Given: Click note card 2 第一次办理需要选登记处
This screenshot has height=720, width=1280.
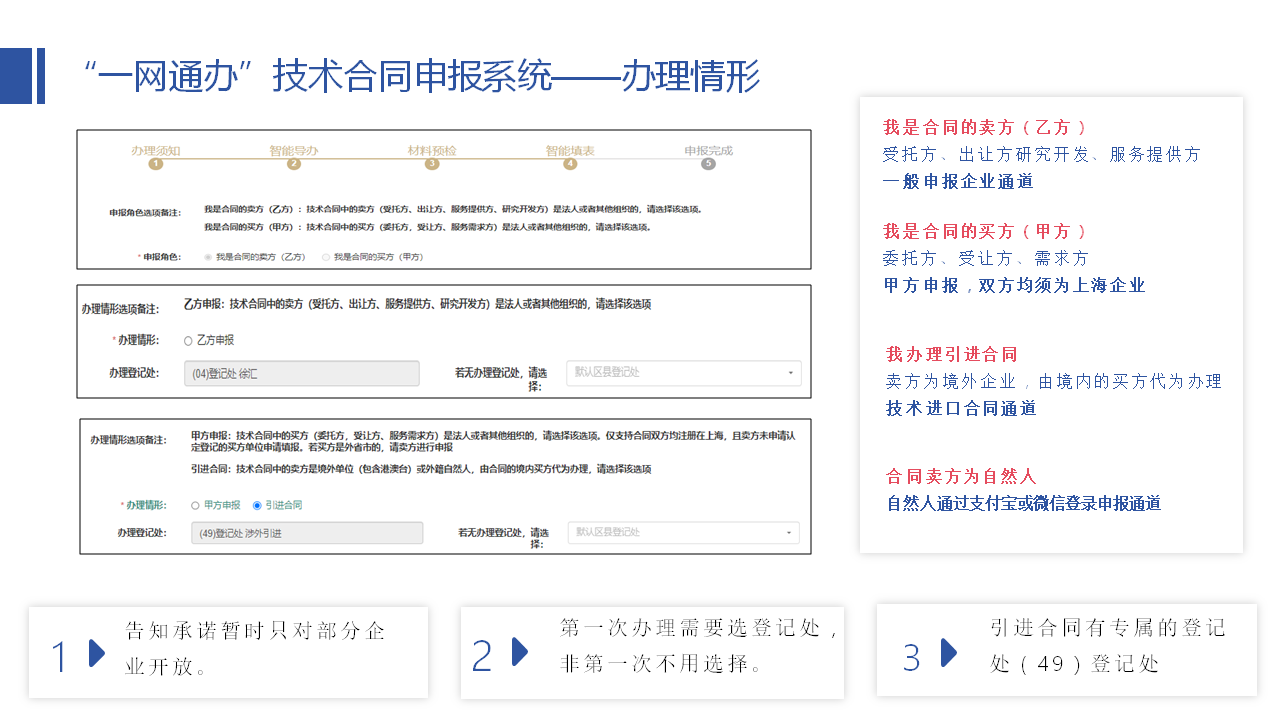Looking at the screenshot, I should coord(652,652).
